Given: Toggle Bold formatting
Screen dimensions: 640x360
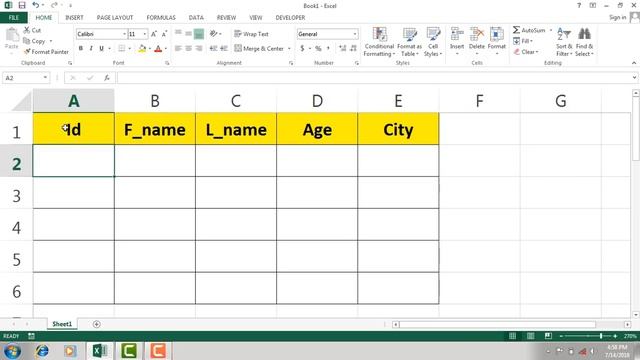Looking at the screenshot, I should point(81,48).
